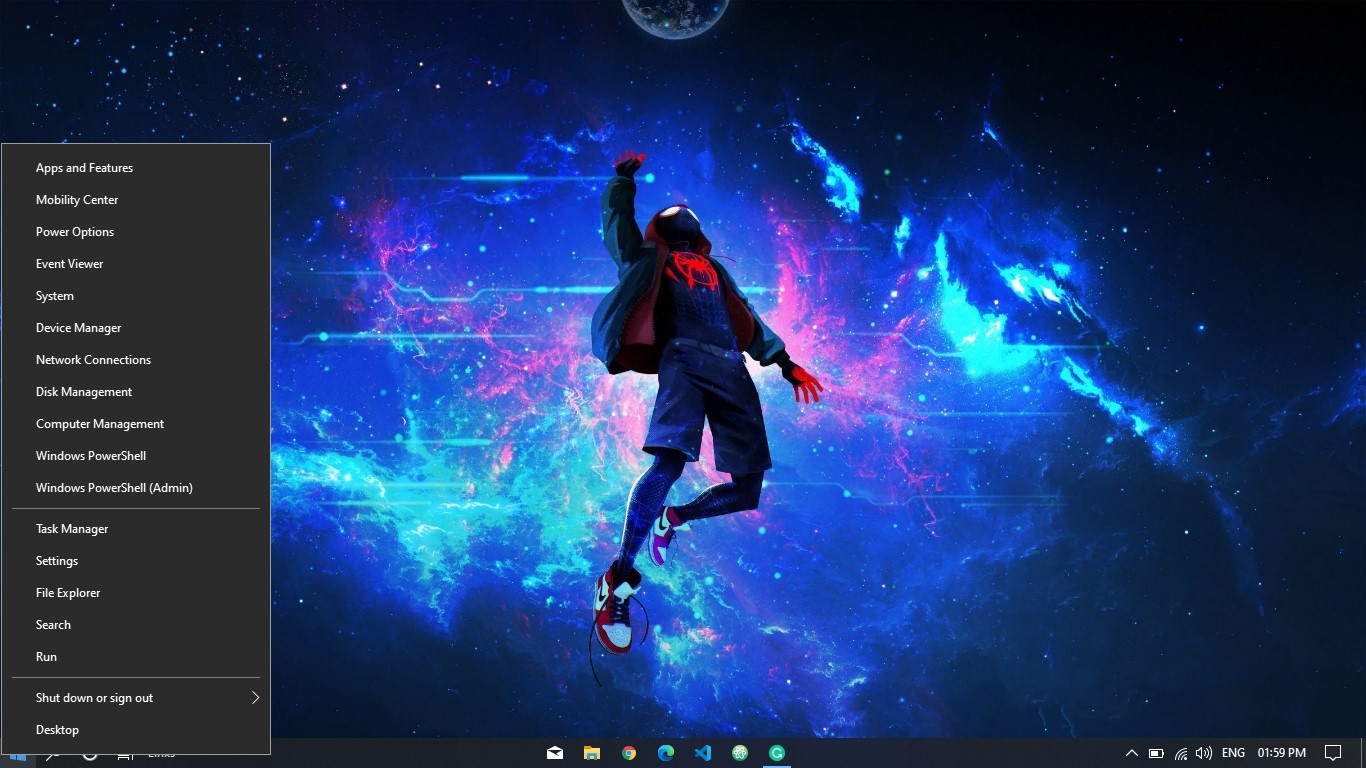Screen dimensions: 1366x768
Task: Open Network Connections from the menu
Action: coord(136,360)
